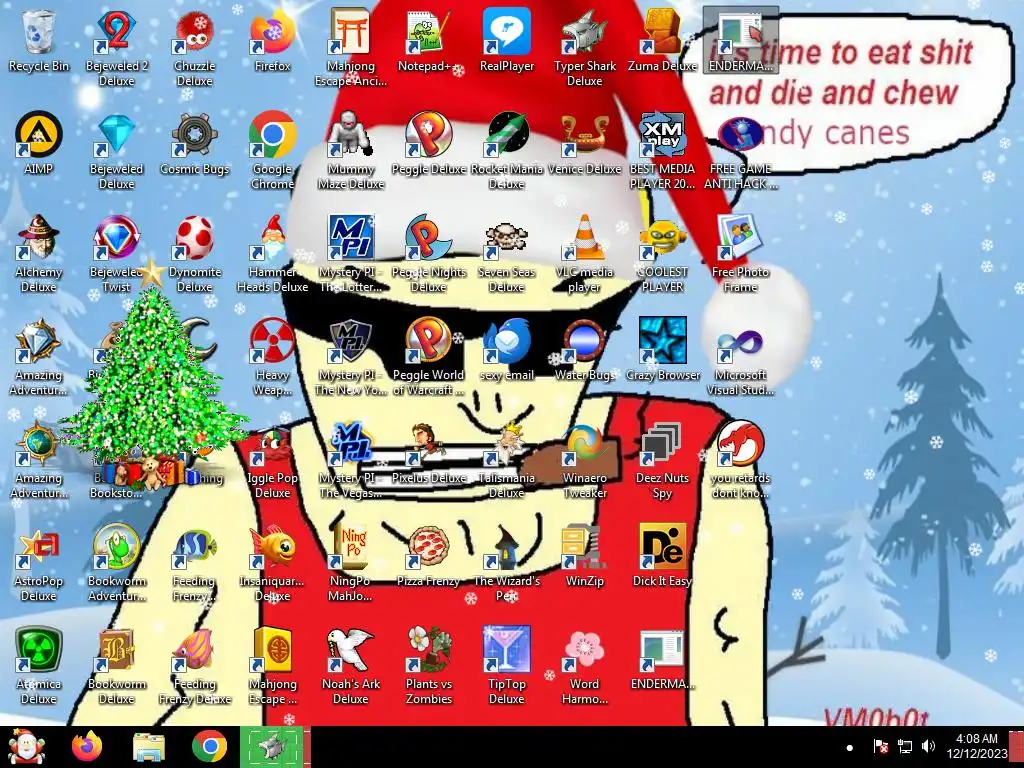Open FREE GAME ANTI HACK shortcut

(x=741, y=150)
